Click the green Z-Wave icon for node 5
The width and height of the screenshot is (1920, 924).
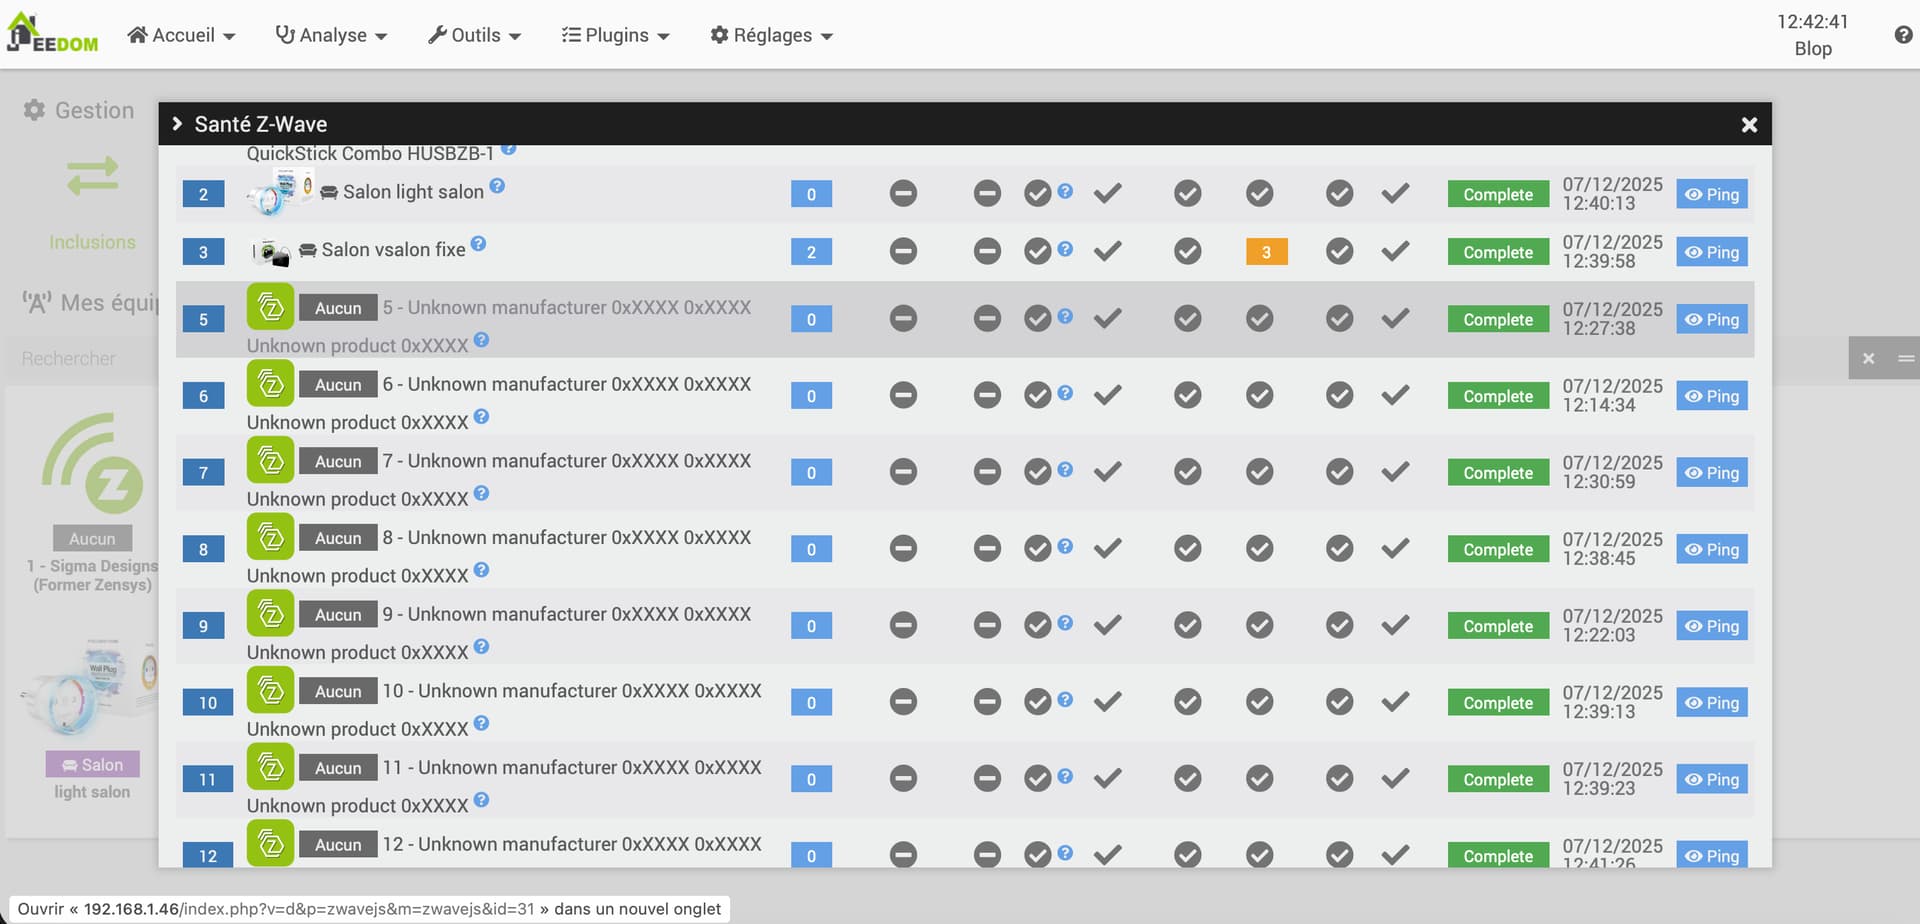(270, 307)
